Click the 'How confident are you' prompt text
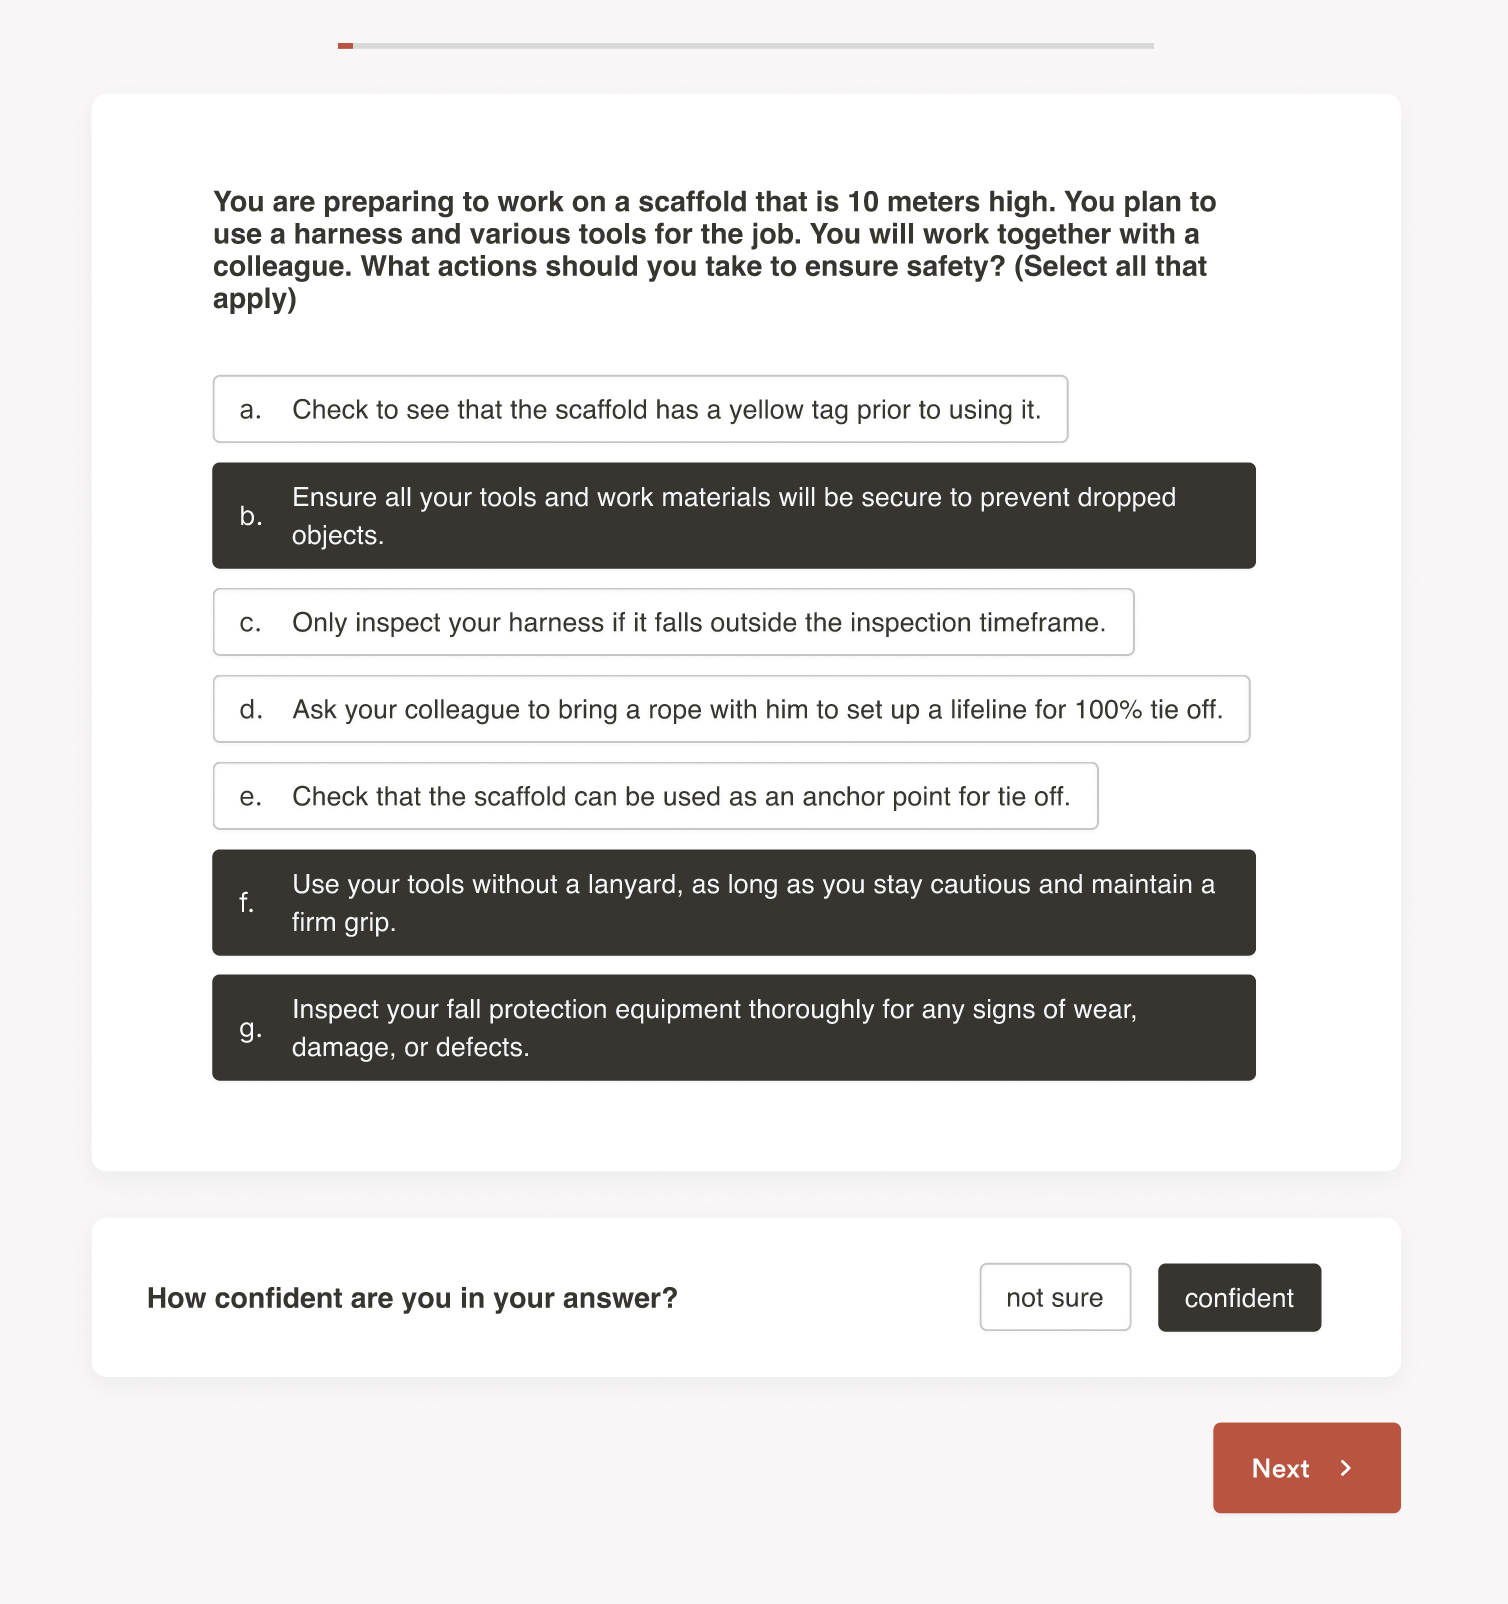 coord(412,1298)
